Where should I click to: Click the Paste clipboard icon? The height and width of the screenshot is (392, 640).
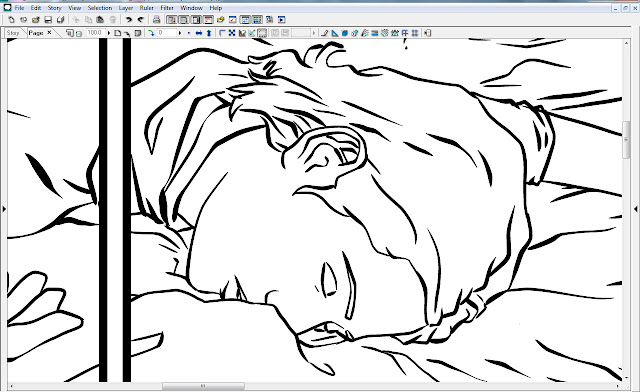[100, 20]
